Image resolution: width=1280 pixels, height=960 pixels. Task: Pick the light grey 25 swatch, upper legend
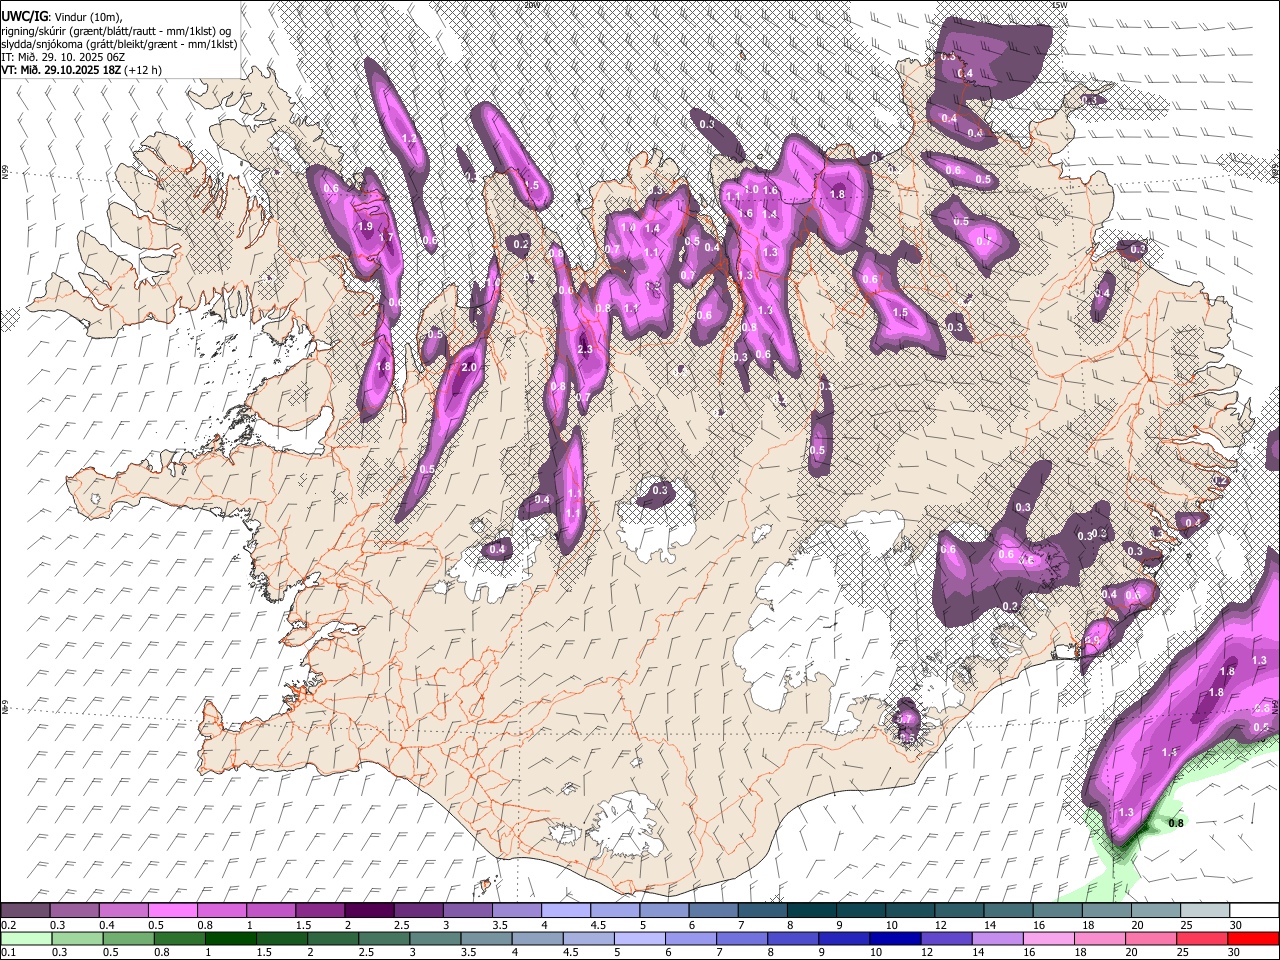pyautogui.click(x=1204, y=911)
